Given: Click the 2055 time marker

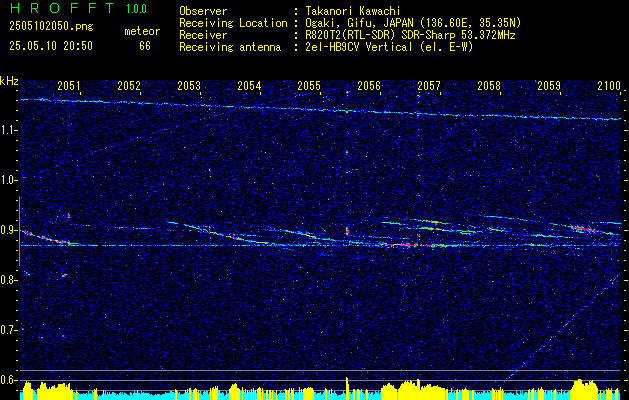Looking at the screenshot, I should click(309, 85).
